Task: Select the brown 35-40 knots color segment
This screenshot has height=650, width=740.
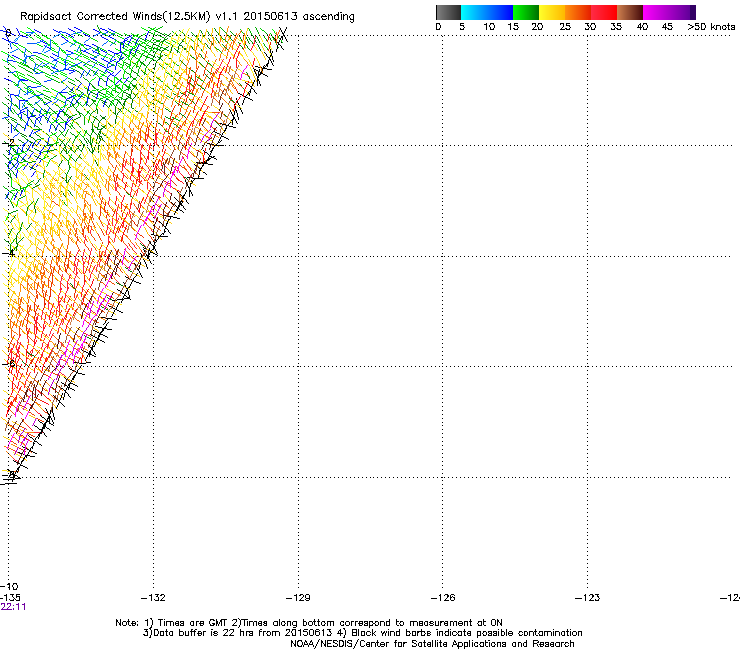Action: click(x=630, y=12)
